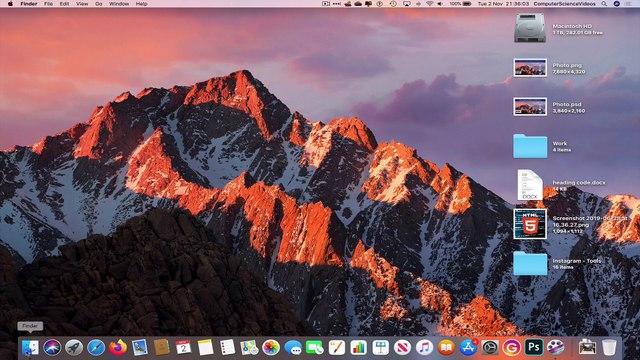Open iTunes music note icon in Dock

[424, 348]
